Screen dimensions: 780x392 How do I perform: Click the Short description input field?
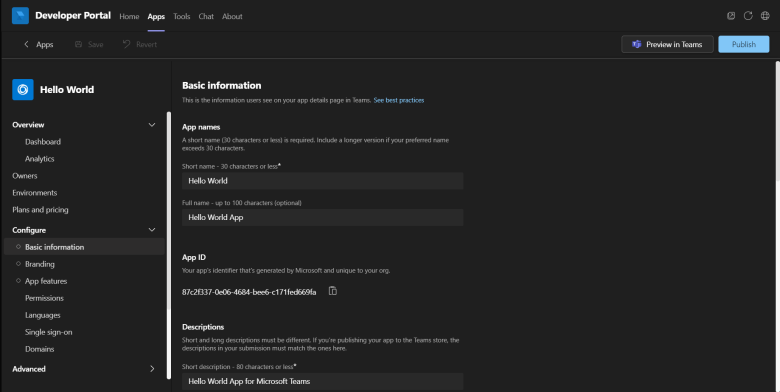322,381
